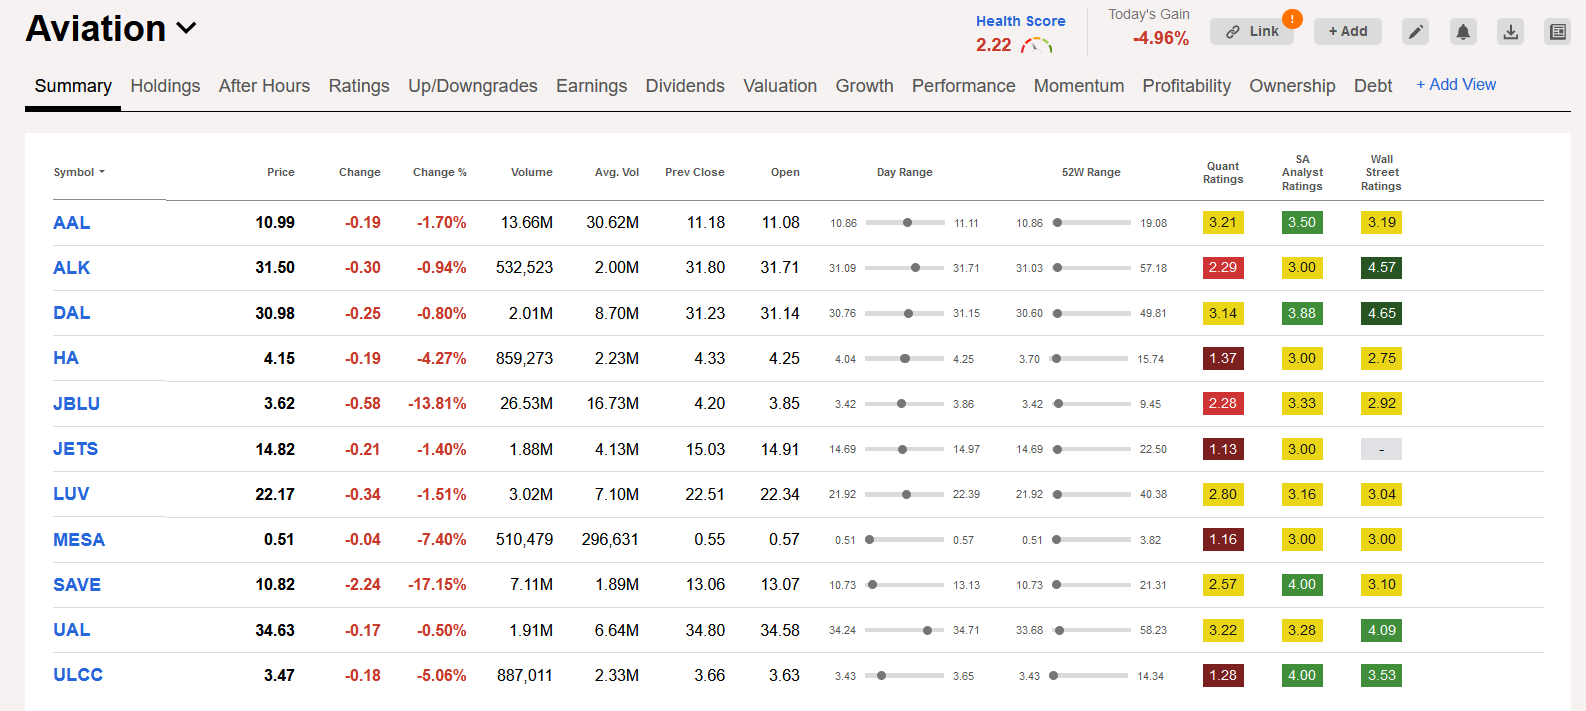Screen dimensions: 1586x711
Task: Open the LUV ticker link
Action: click(x=71, y=494)
